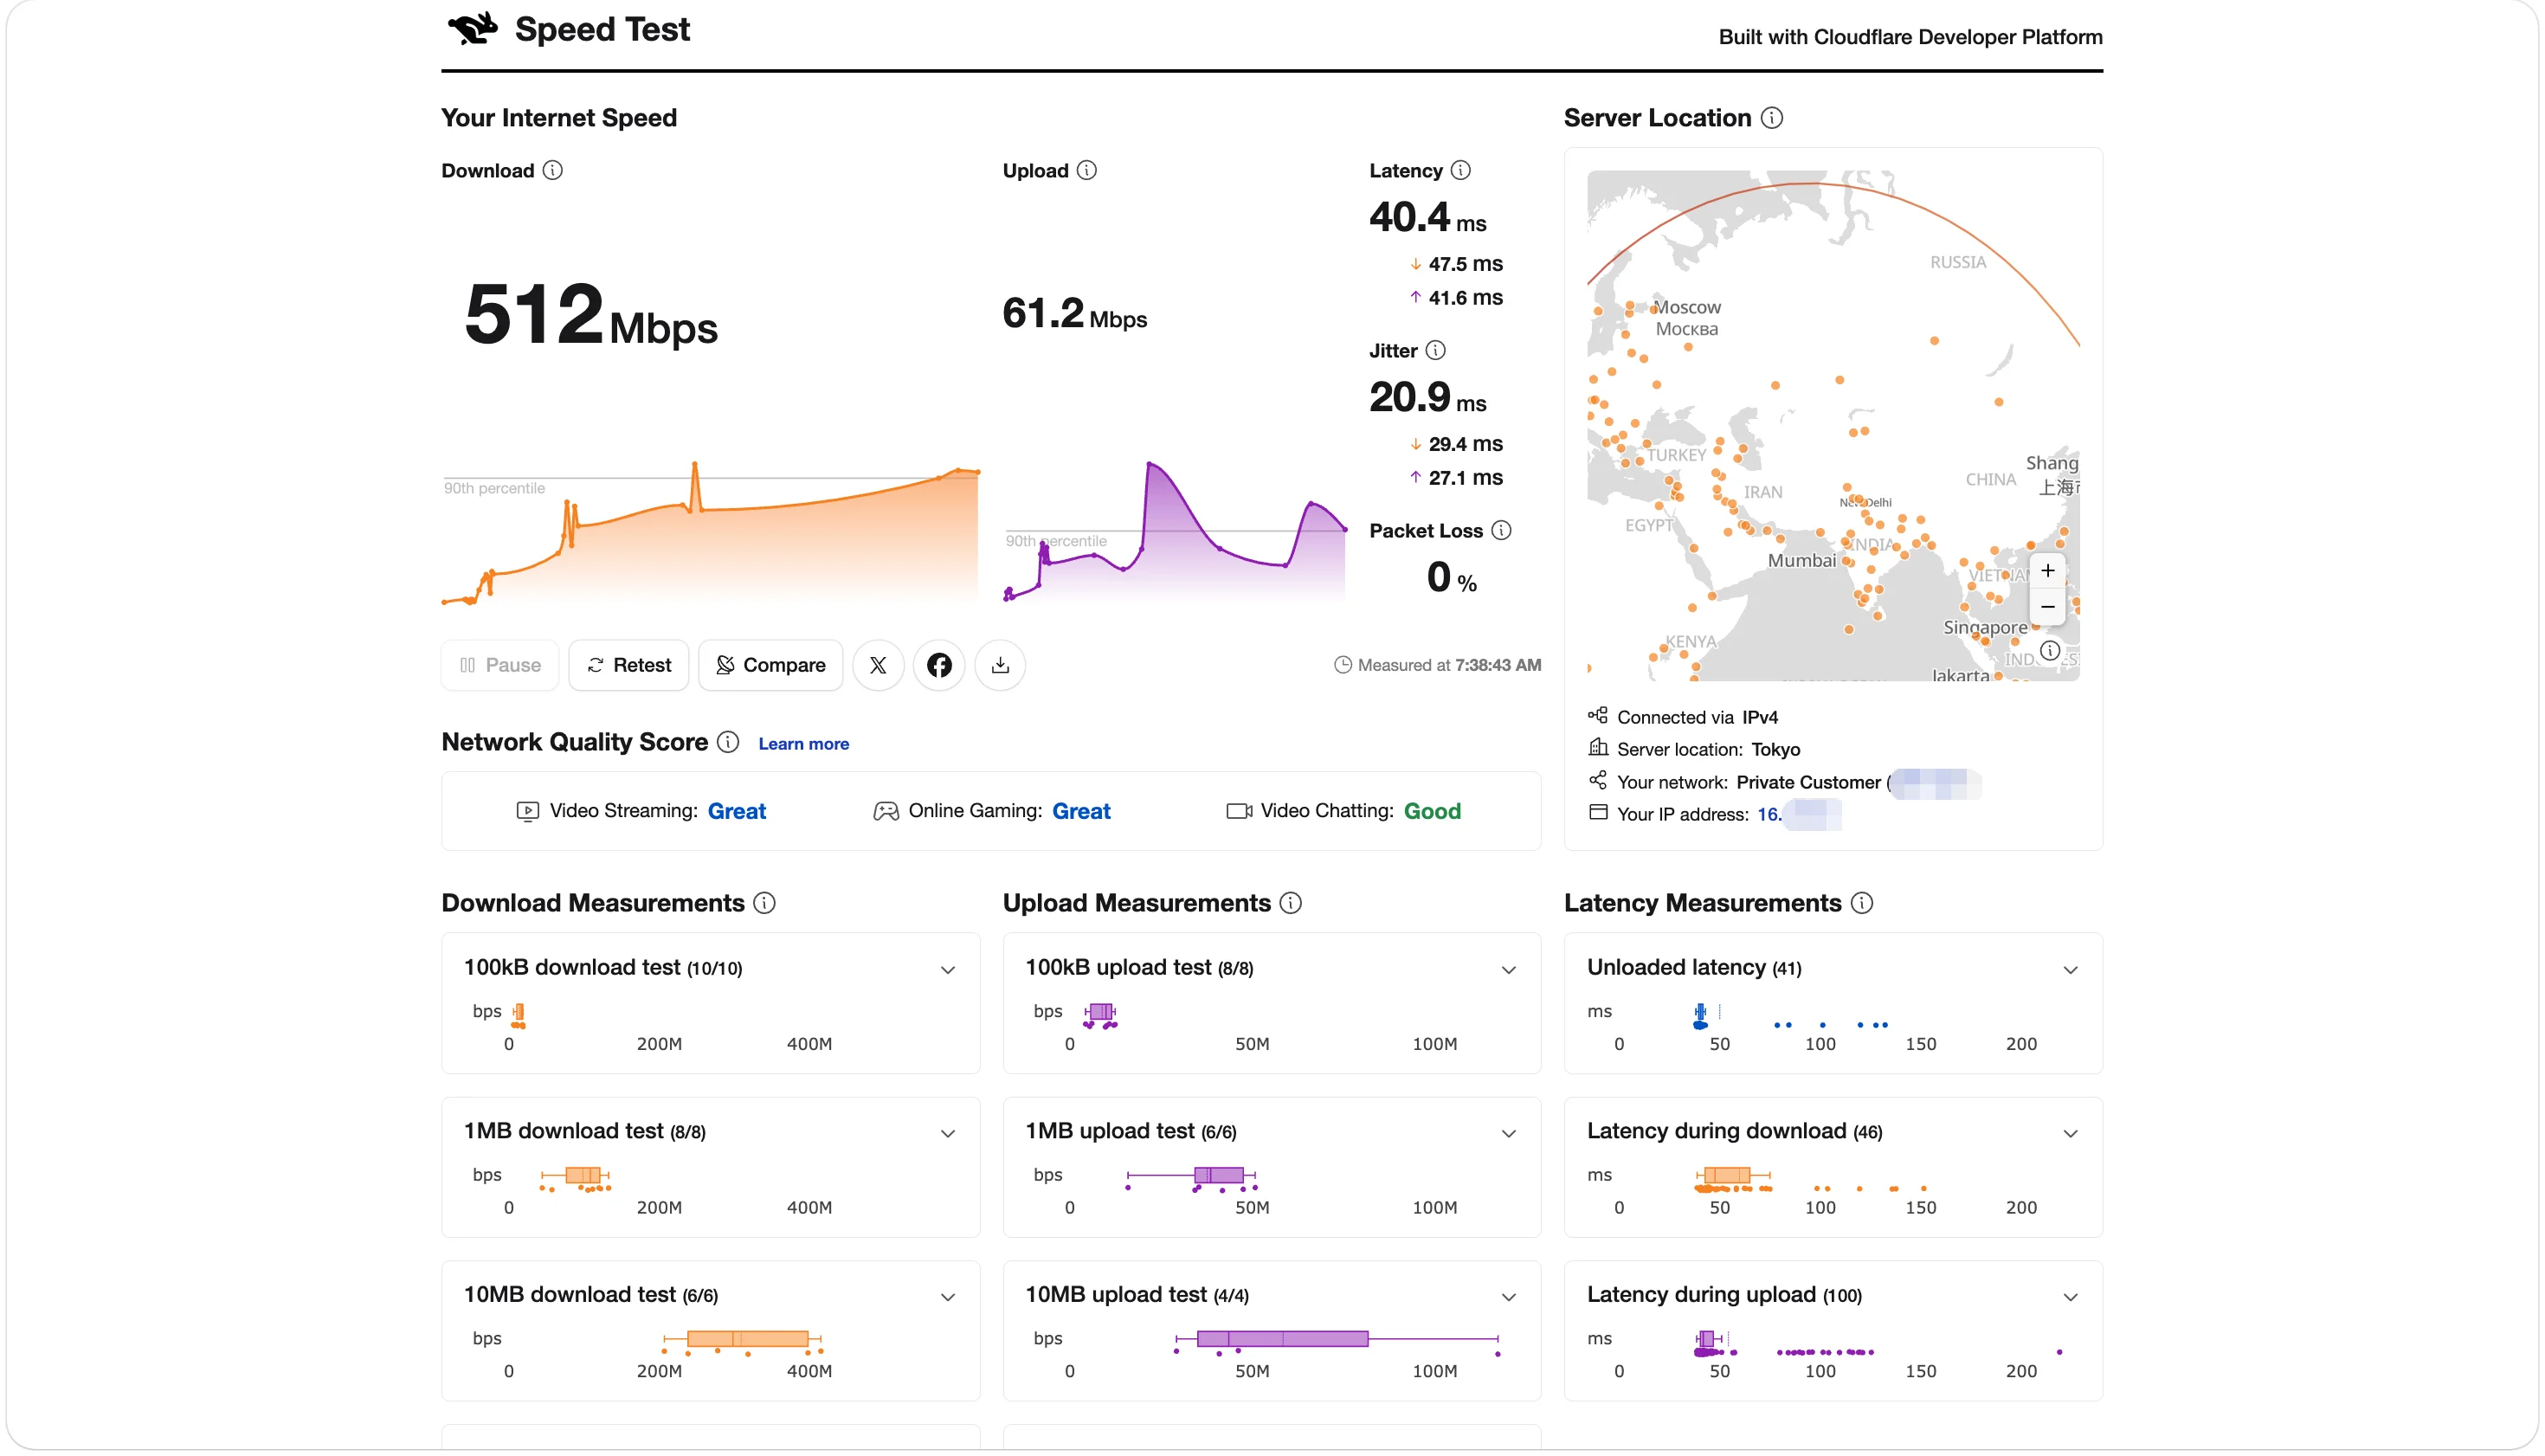Click the map attribution info icon
Screen dimensions: 2545x1456
(2050, 651)
